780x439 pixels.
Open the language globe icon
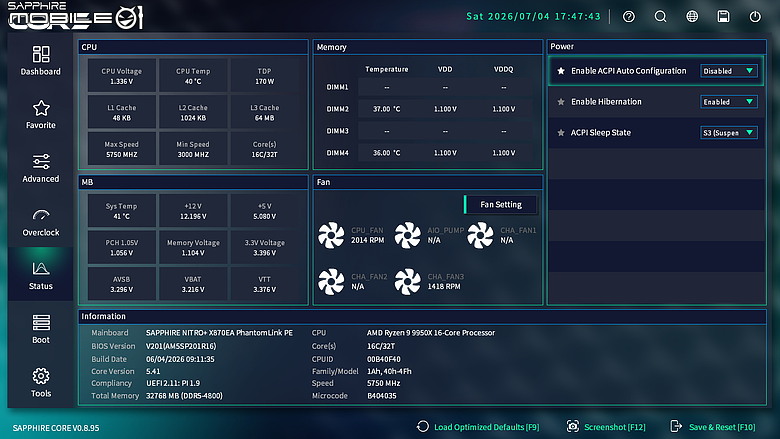(x=692, y=16)
